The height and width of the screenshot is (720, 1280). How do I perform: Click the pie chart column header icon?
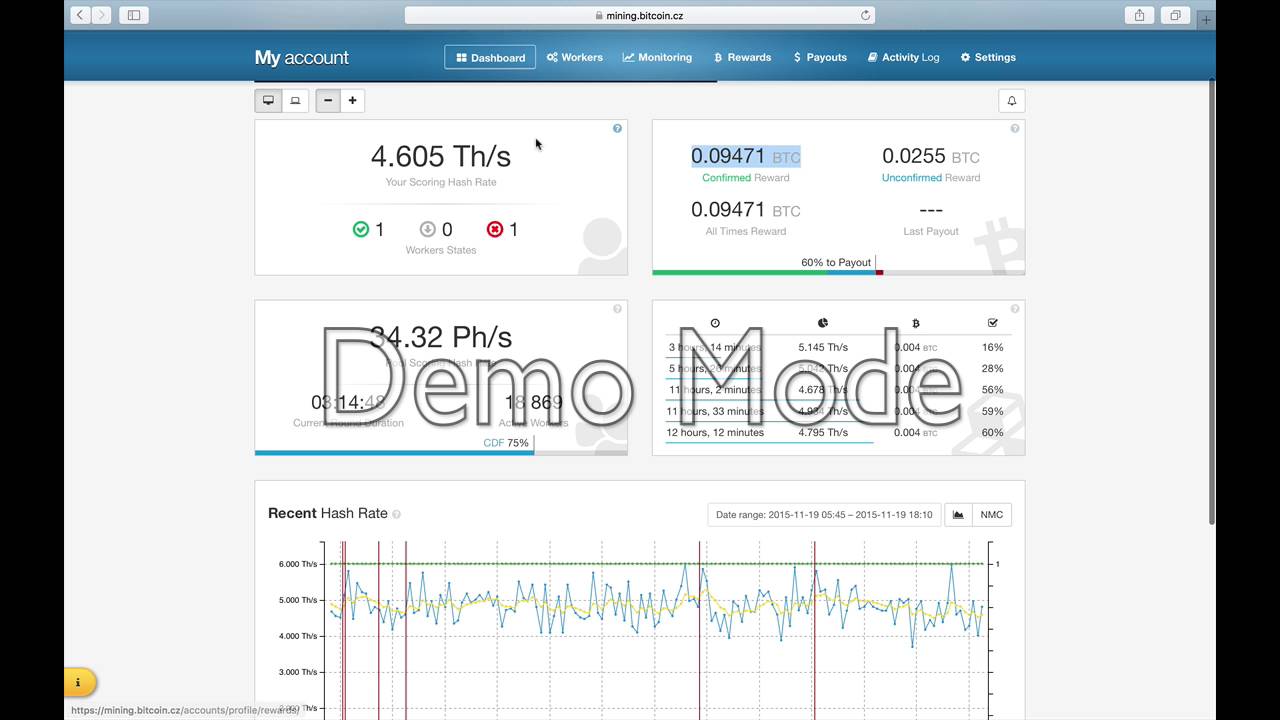click(x=823, y=323)
